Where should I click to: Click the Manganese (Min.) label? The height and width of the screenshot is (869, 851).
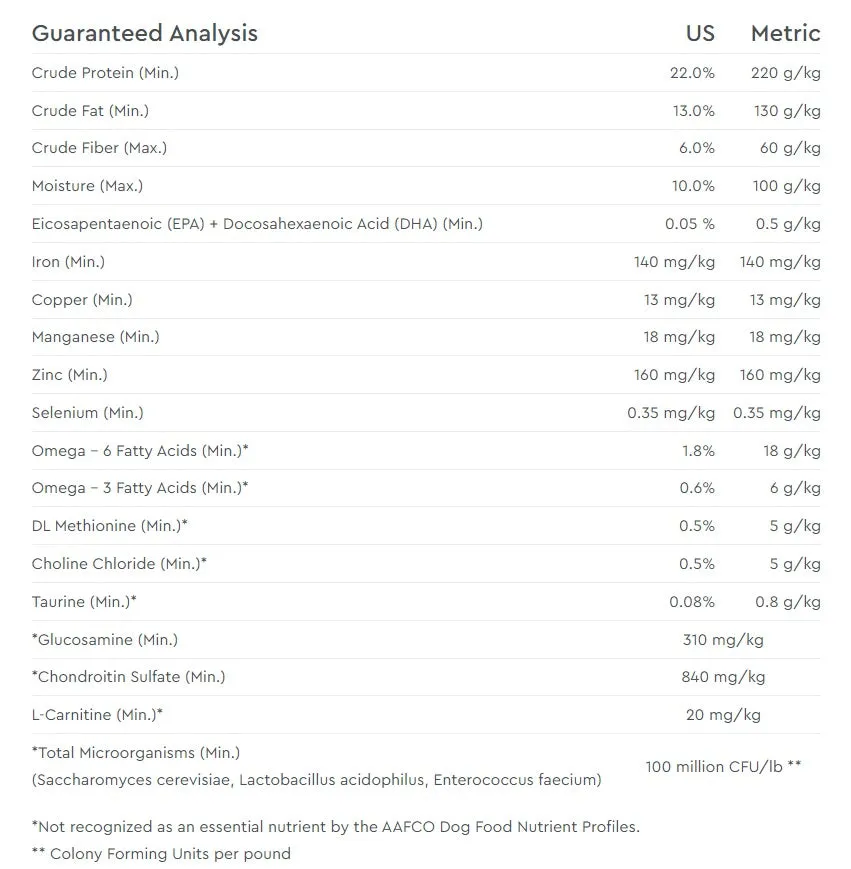pyautogui.click(x=95, y=337)
